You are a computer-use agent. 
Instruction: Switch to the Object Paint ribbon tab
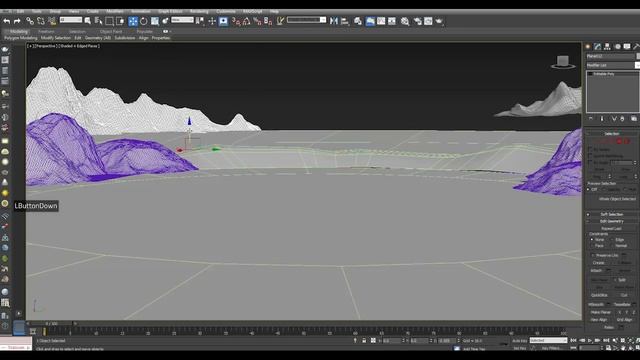click(x=111, y=31)
